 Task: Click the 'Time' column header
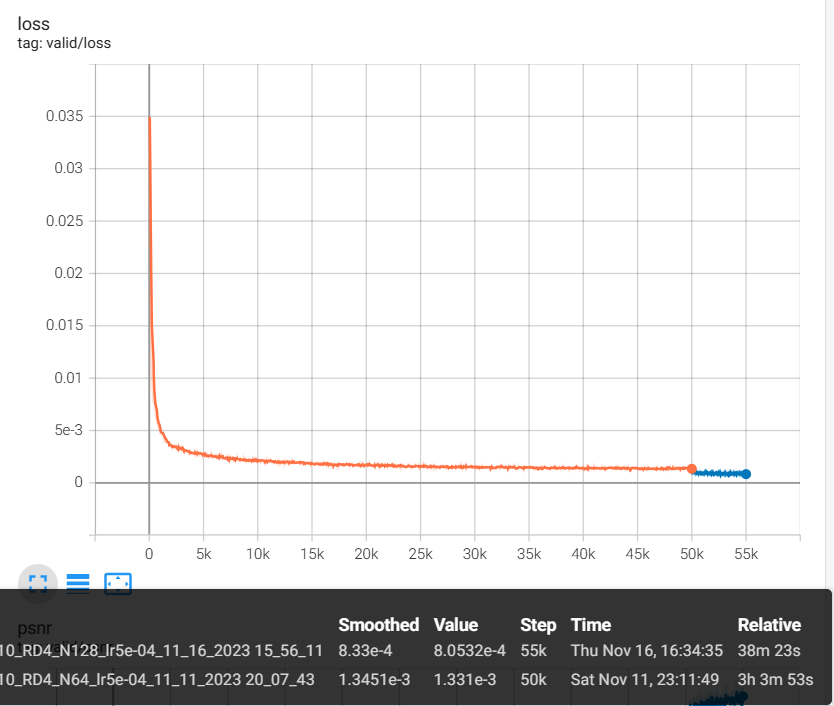590,625
